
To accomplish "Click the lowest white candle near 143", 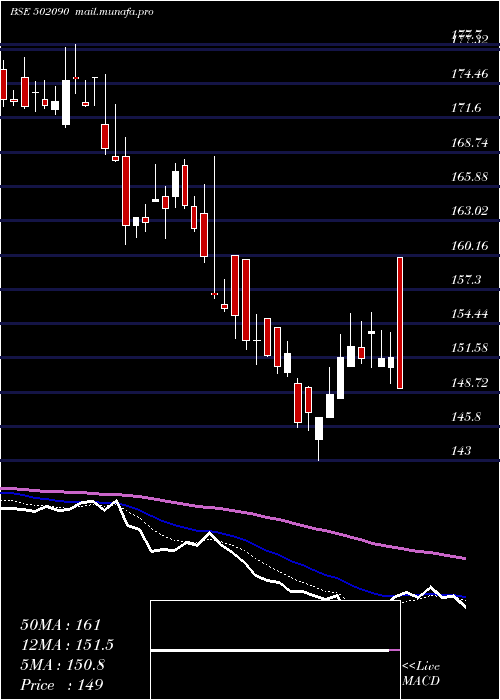I will [319, 429].
